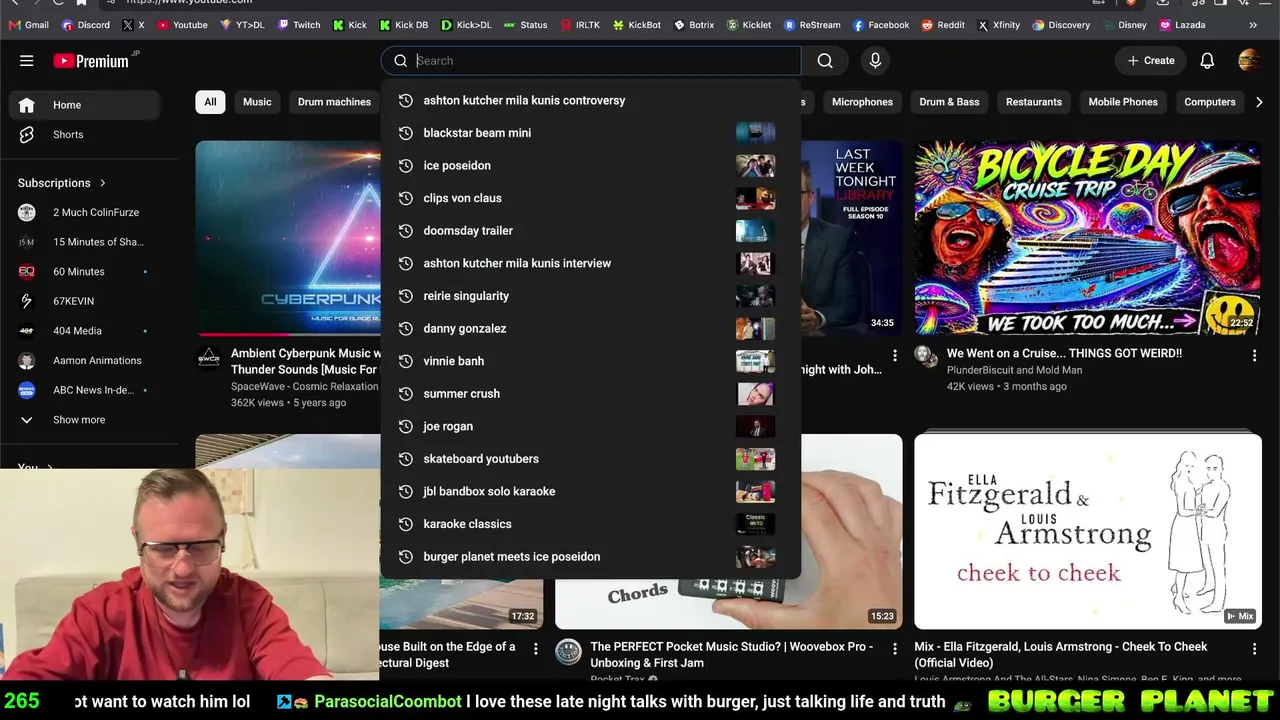Choose suggestion 'skateboard youtubers'
The height and width of the screenshot is (720, 1280).
coord(591,459)
